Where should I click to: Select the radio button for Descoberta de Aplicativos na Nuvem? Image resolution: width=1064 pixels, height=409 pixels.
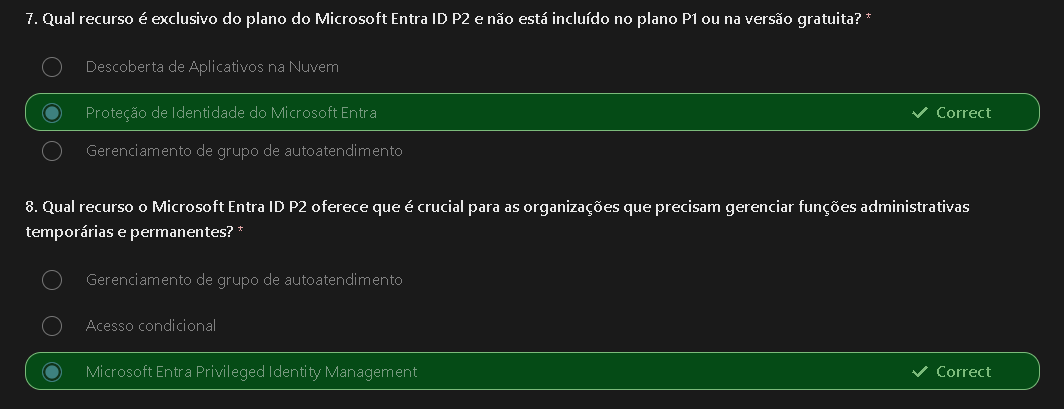coord(52,67)
